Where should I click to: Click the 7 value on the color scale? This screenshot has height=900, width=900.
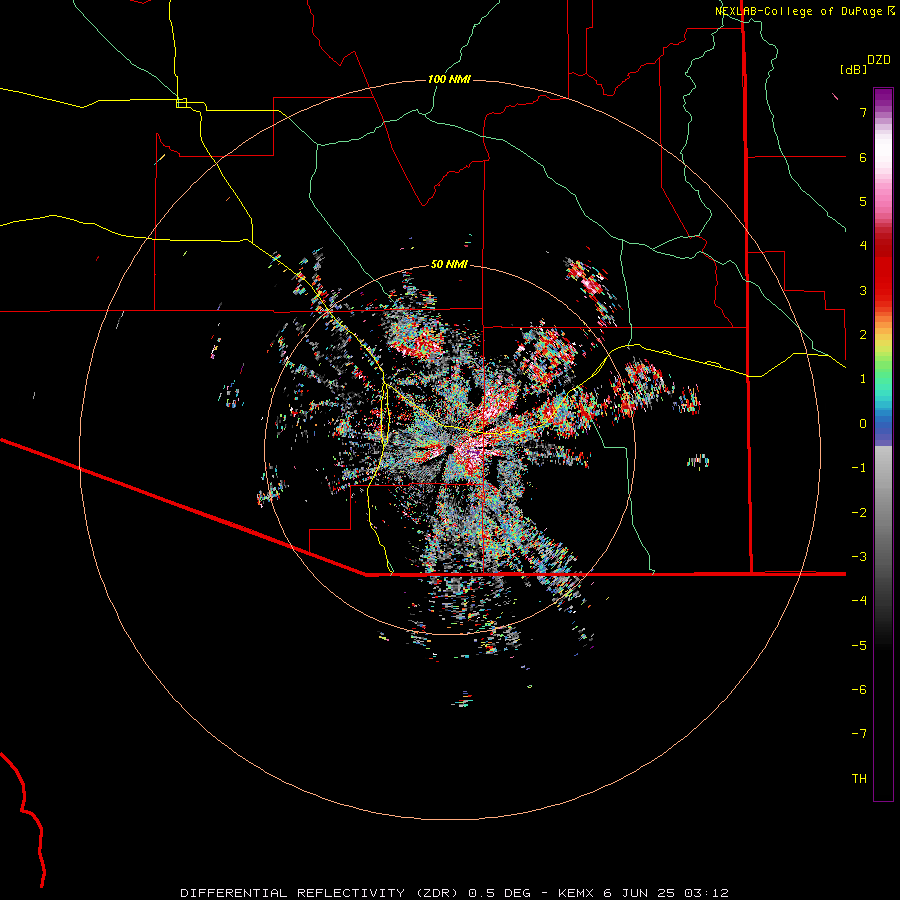point(863,112)
